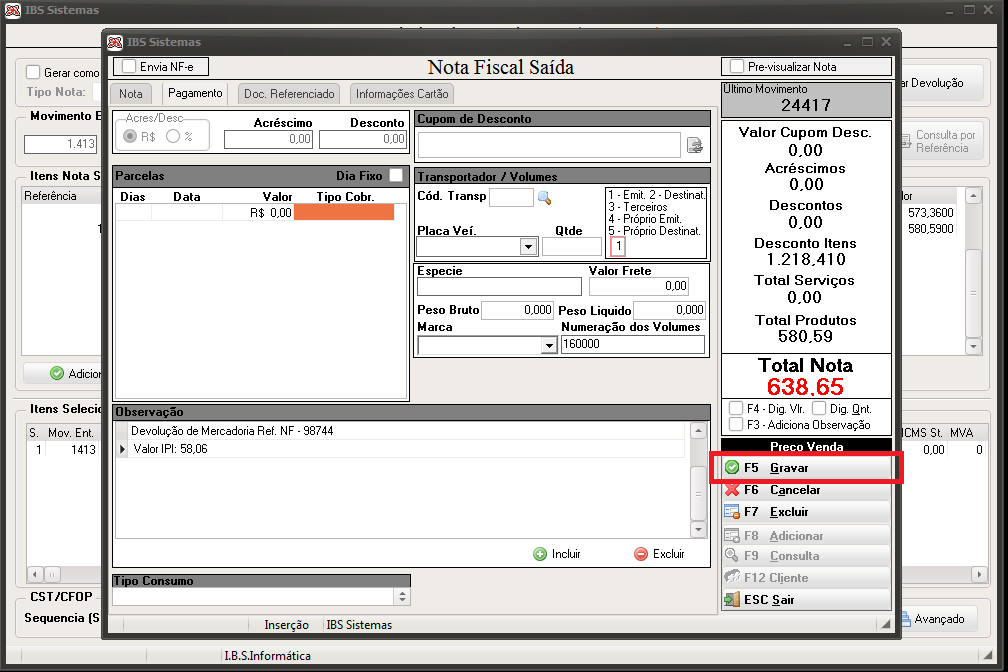The image size is (1008, 672).
Task: Click the red X Cancelar icon
Action: coord(732,489)
